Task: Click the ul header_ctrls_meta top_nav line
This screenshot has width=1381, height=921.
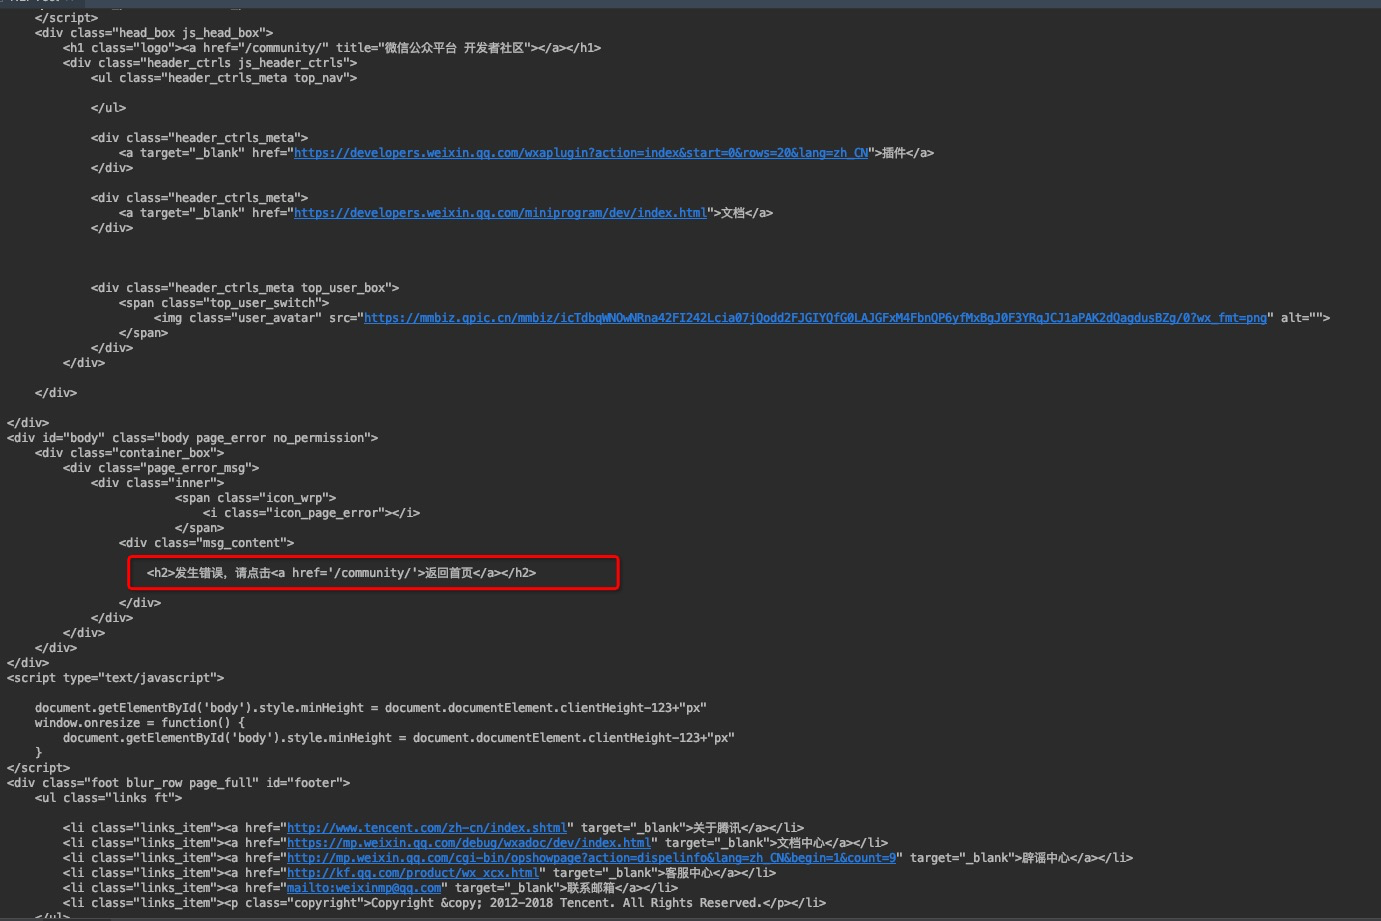Action: 224,78
